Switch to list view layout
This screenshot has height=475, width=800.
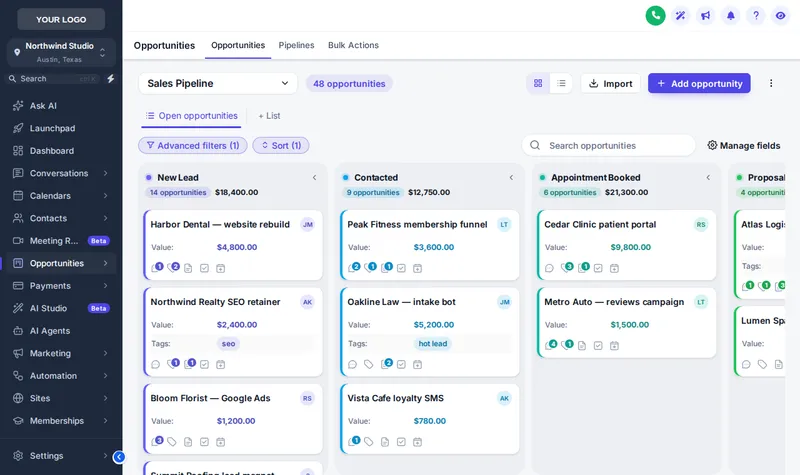(561, 83)
